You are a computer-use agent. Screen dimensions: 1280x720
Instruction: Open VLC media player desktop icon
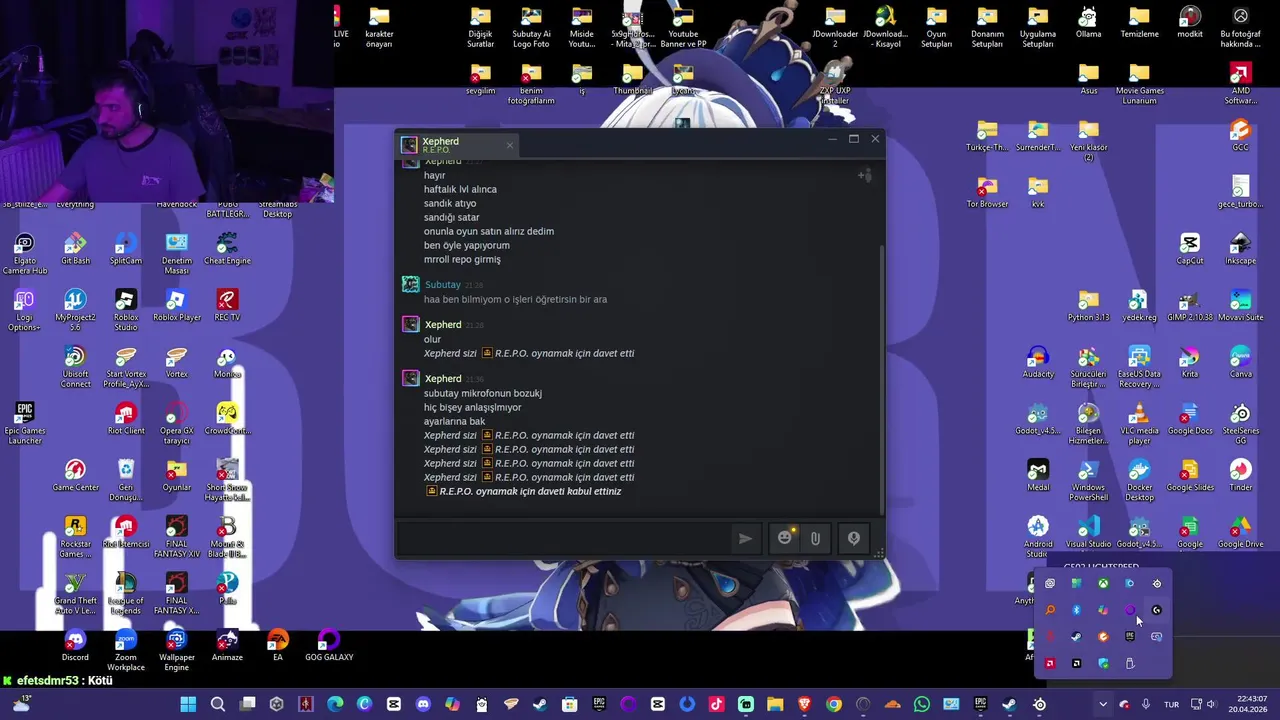(1139, 423)
